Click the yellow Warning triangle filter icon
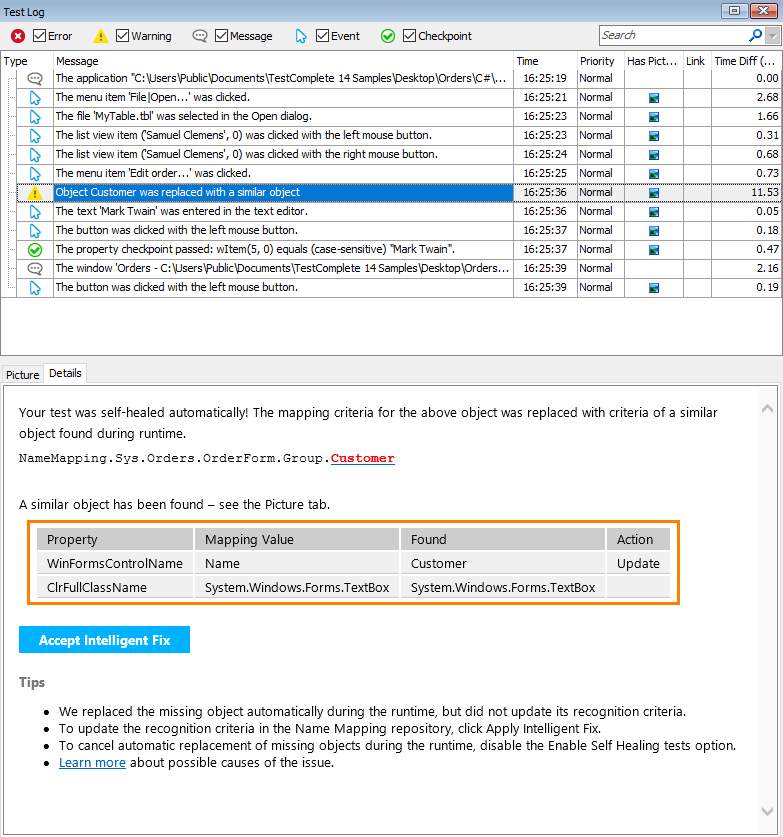Screen dimensions: 783x837 (x=101, y=36)
